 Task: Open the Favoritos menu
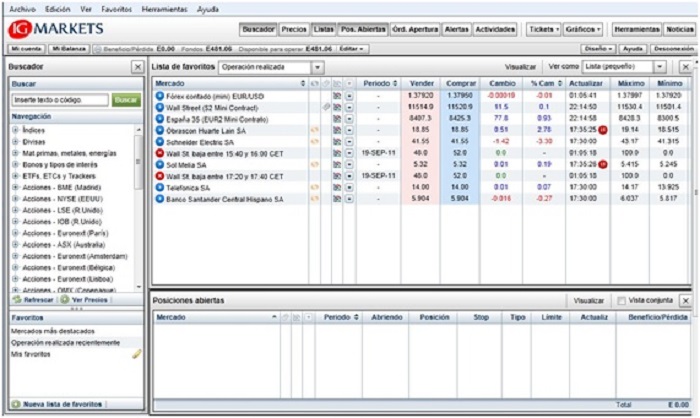(116, 9)
